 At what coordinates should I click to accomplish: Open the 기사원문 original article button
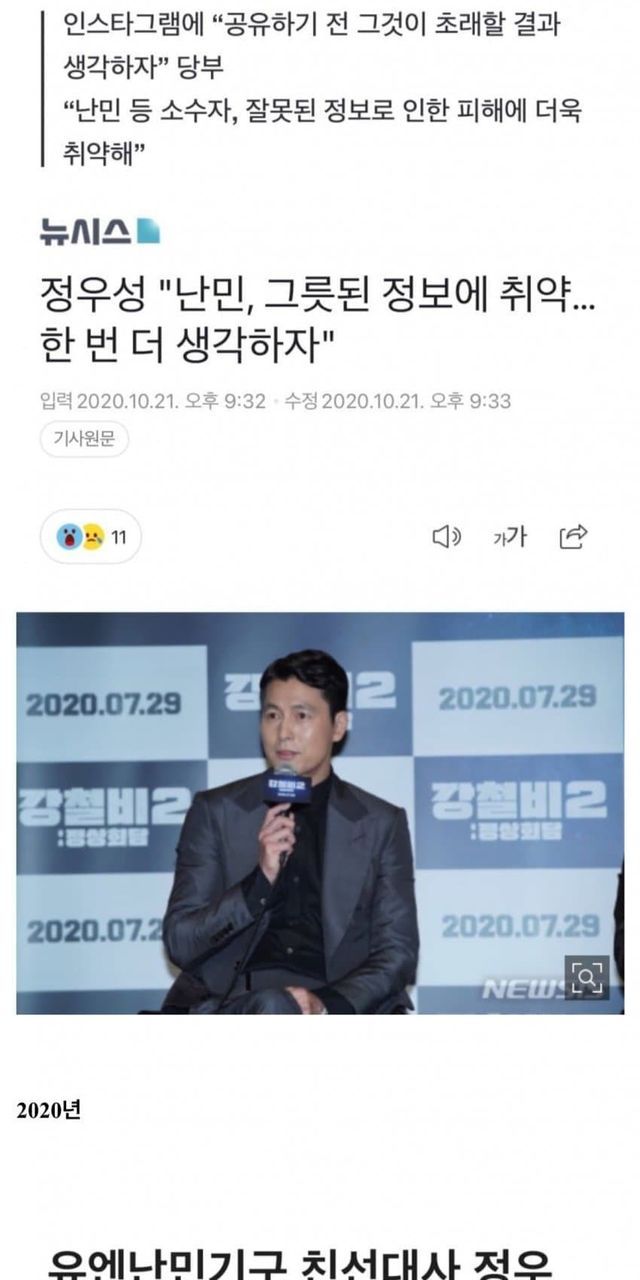coord(84,440)
